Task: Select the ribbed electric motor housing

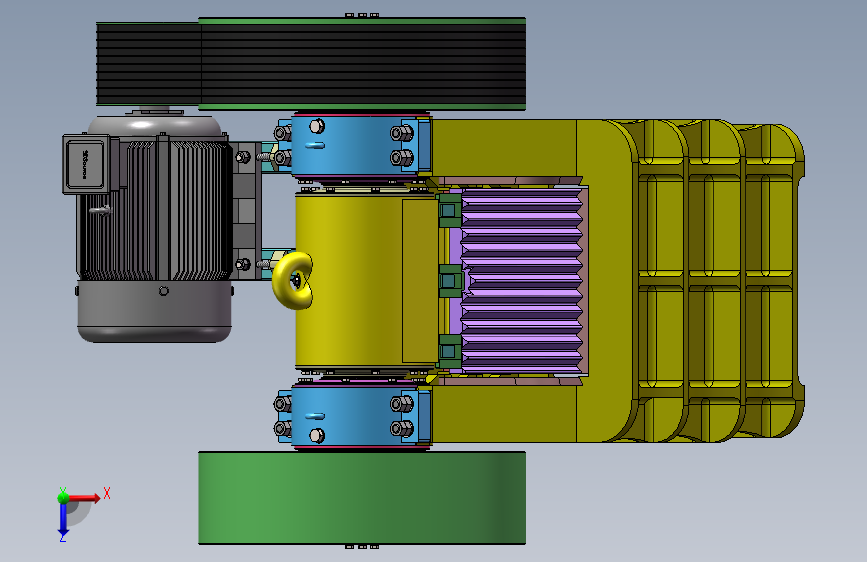Action: (153, 210)
